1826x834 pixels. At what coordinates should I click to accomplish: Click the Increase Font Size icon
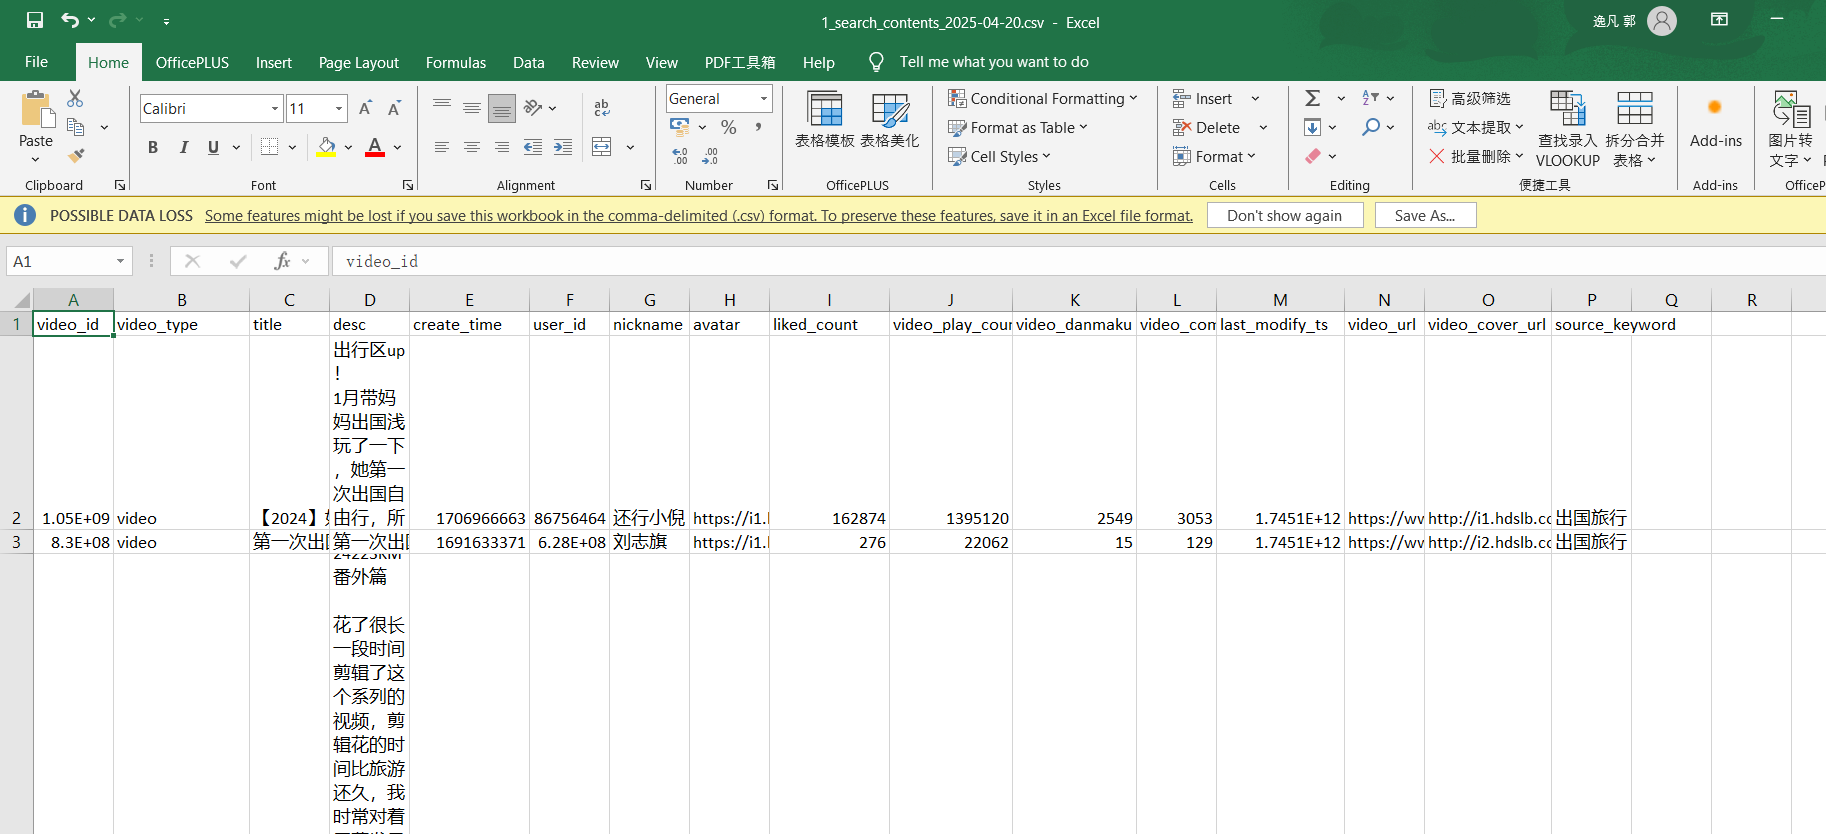pyautogui.click(x=365, y=108)
